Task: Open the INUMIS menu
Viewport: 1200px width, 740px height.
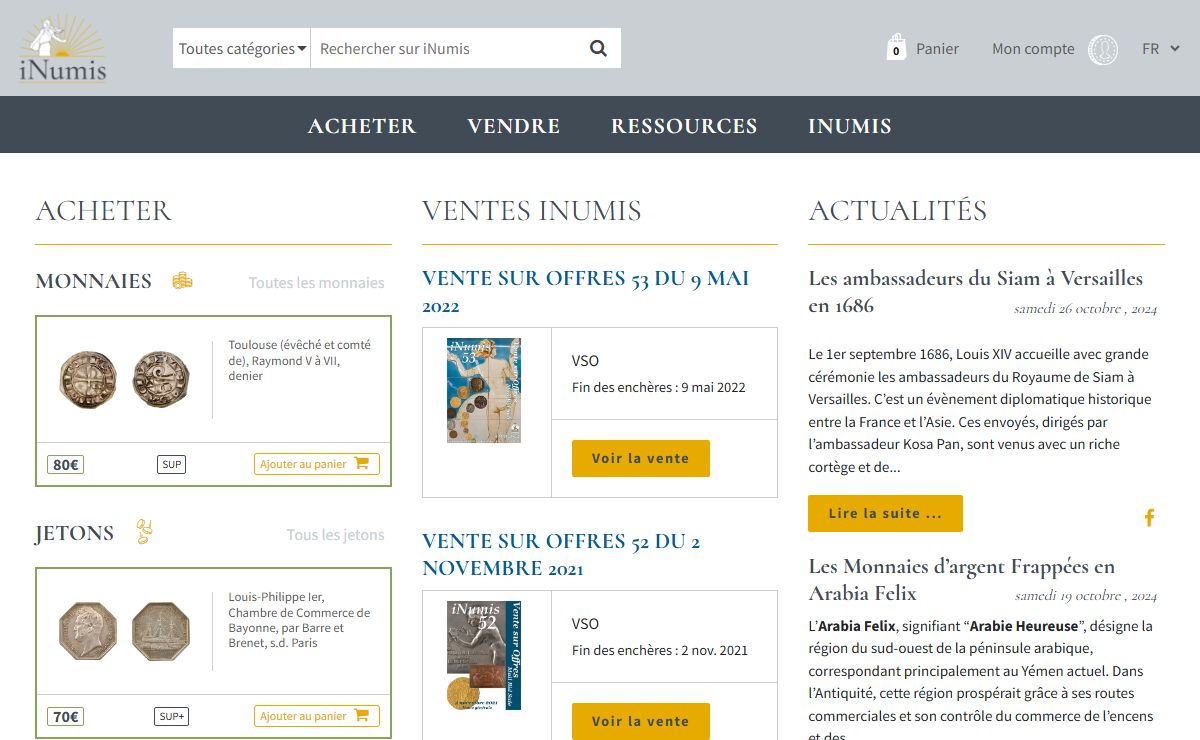Action: (850, 126)
